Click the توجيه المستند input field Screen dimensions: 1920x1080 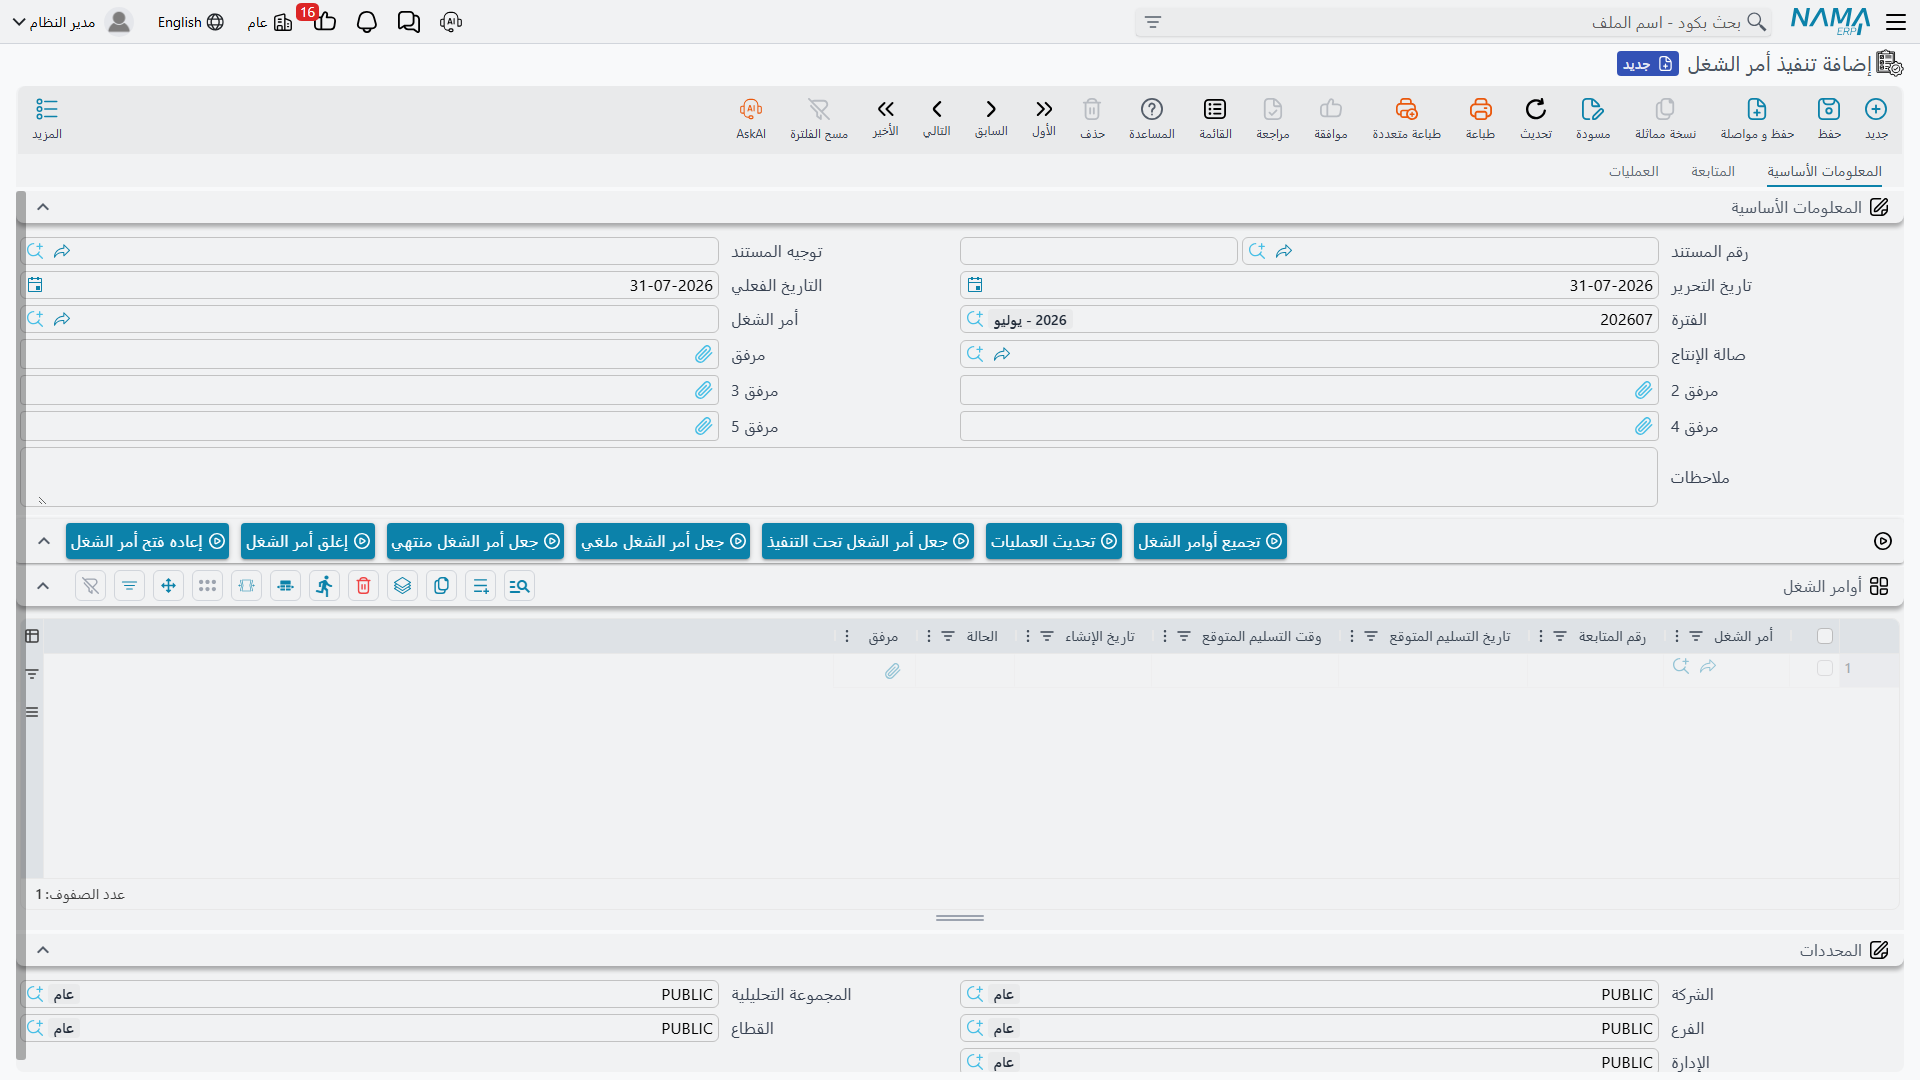coord(370,251)
